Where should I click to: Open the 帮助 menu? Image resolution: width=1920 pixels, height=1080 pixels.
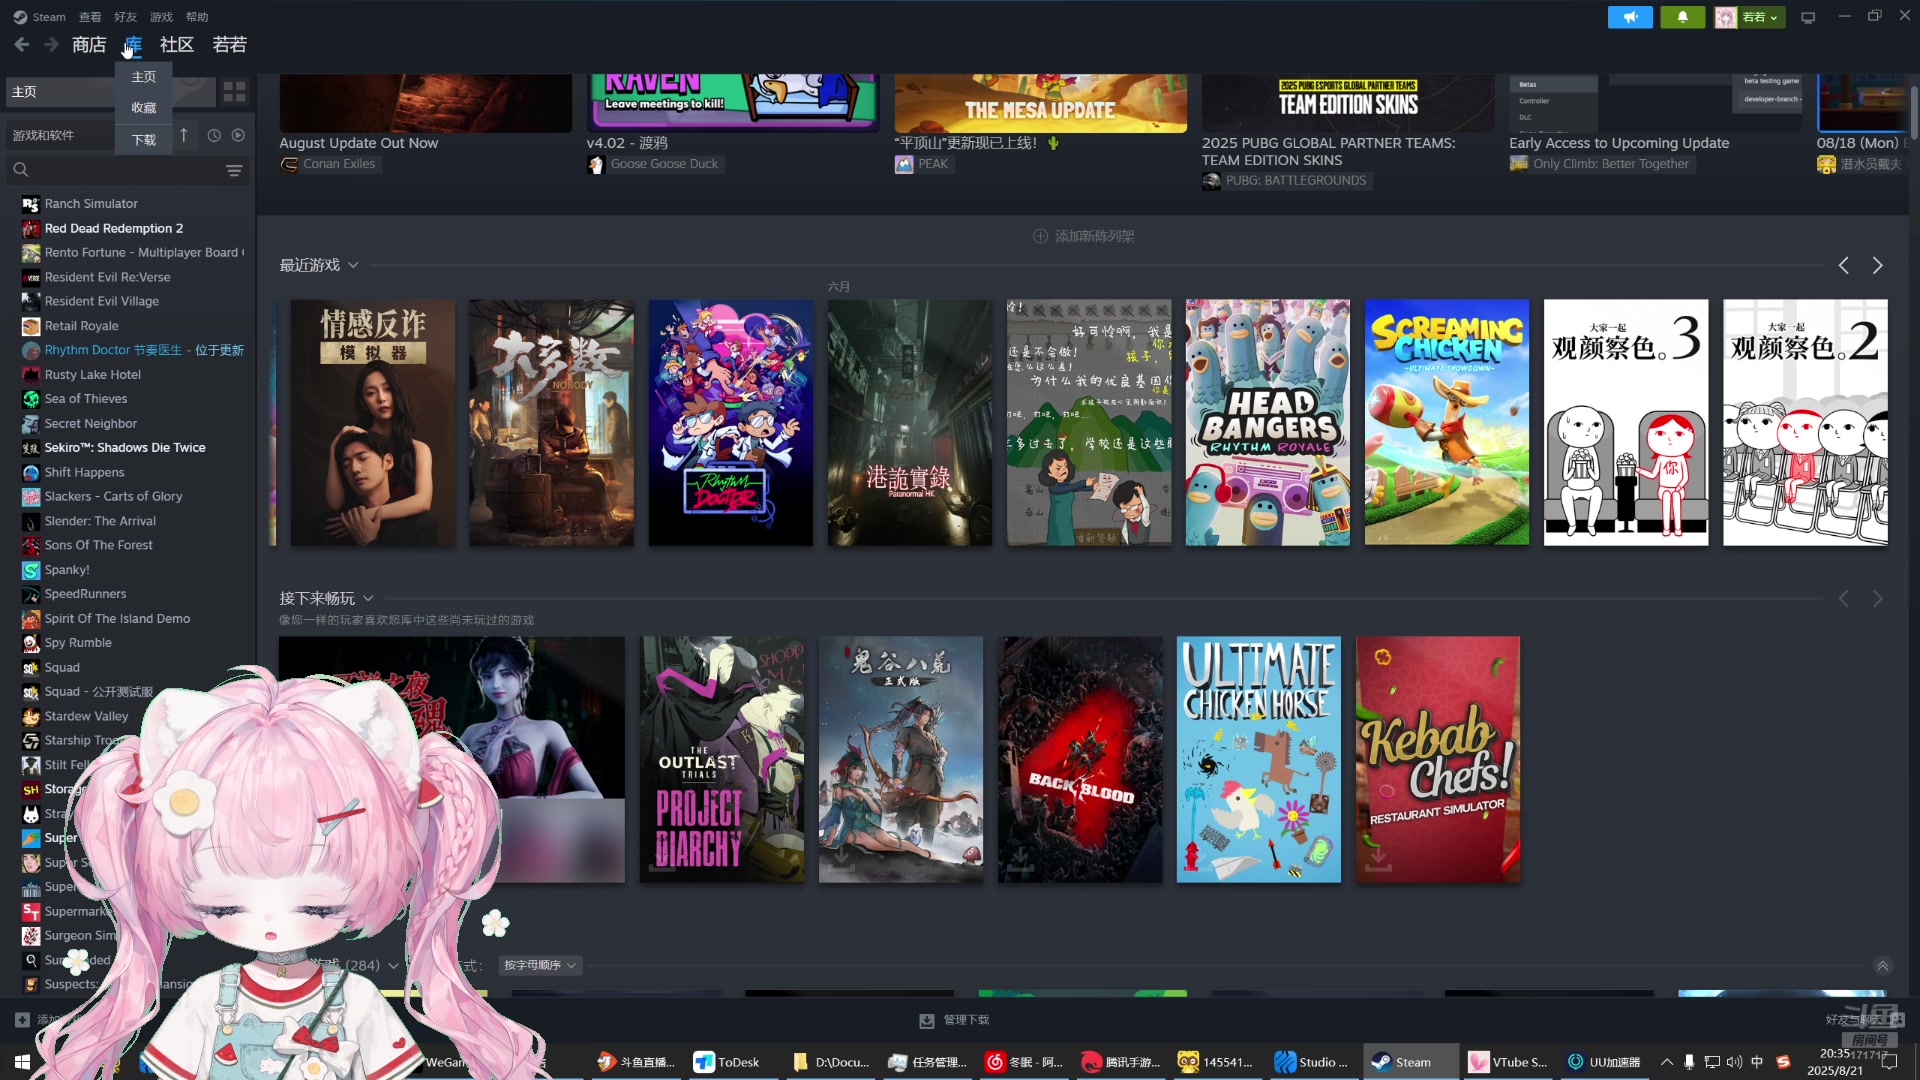tap(197, 17)
